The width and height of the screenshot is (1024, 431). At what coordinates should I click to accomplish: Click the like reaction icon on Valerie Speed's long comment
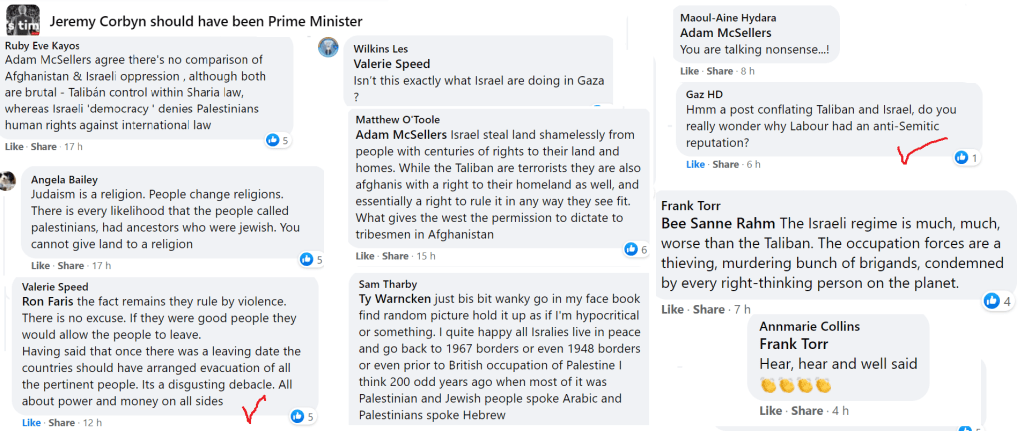click(x=297, y=416)
